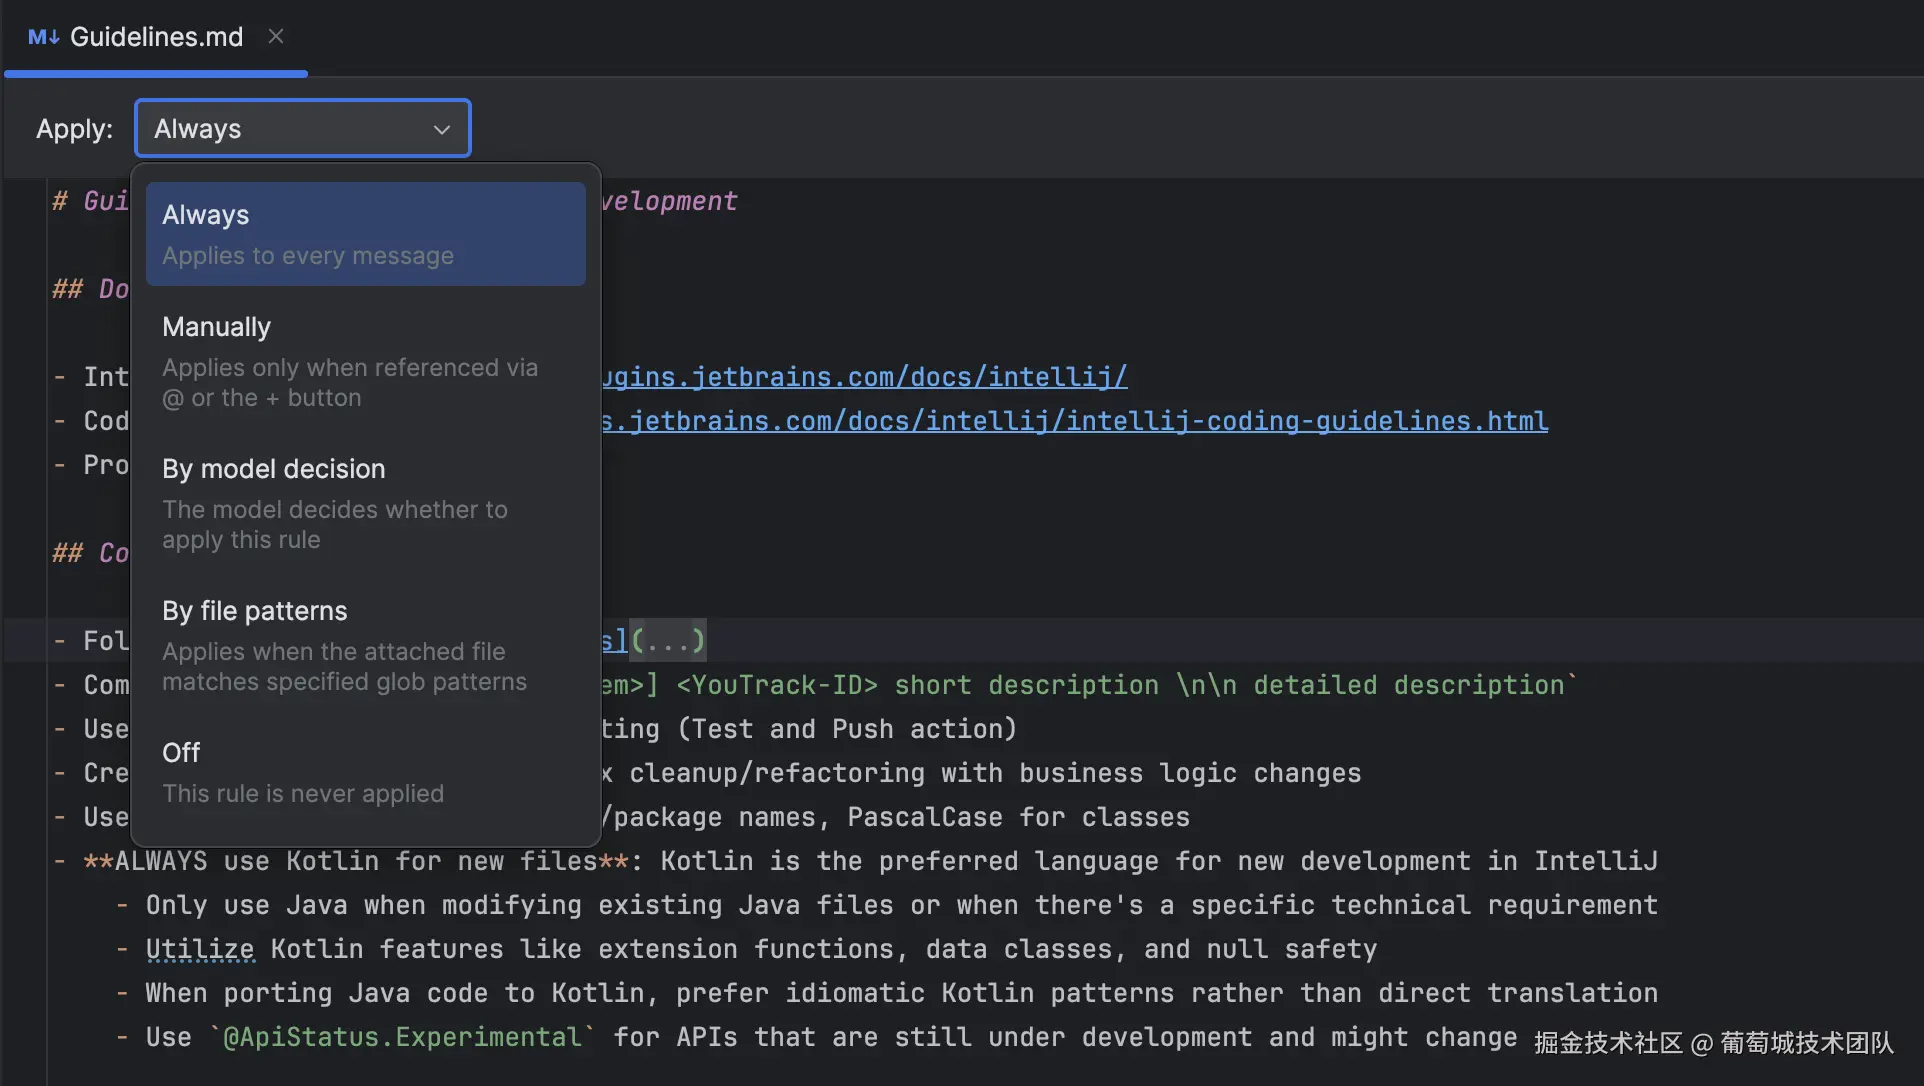Screen dimensions: 1924x1086
Task: Close the Guidelines.md tab
Action: [x=276, y=36]
